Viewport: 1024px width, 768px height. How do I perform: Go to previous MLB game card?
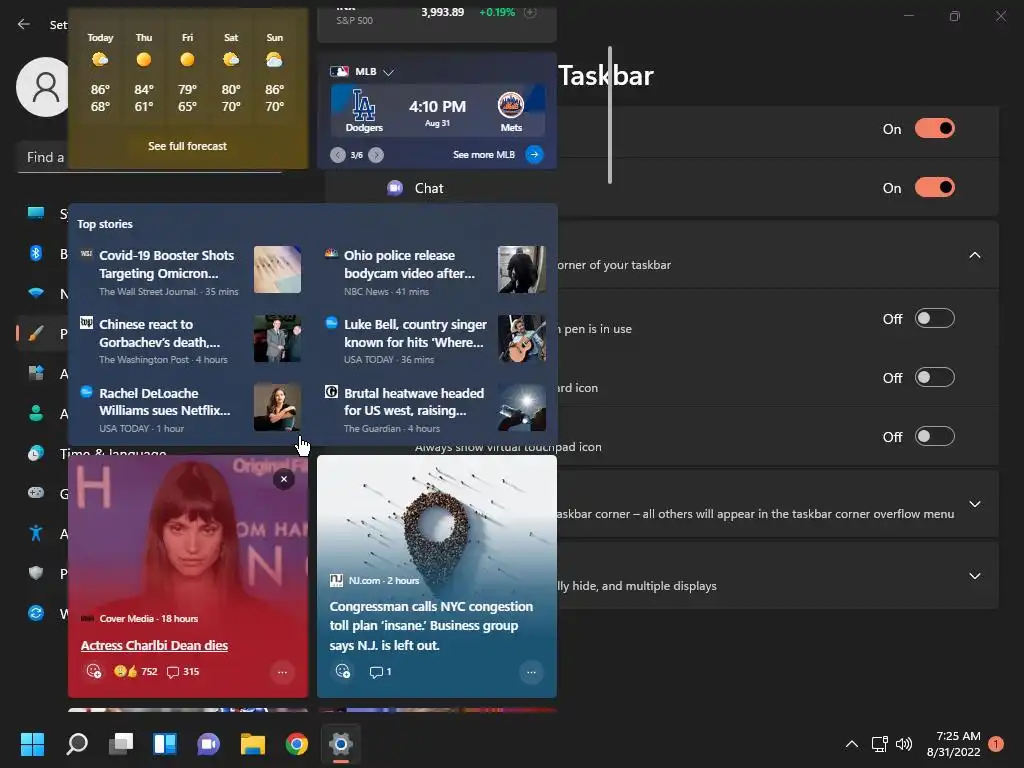[x=338, y=155]
